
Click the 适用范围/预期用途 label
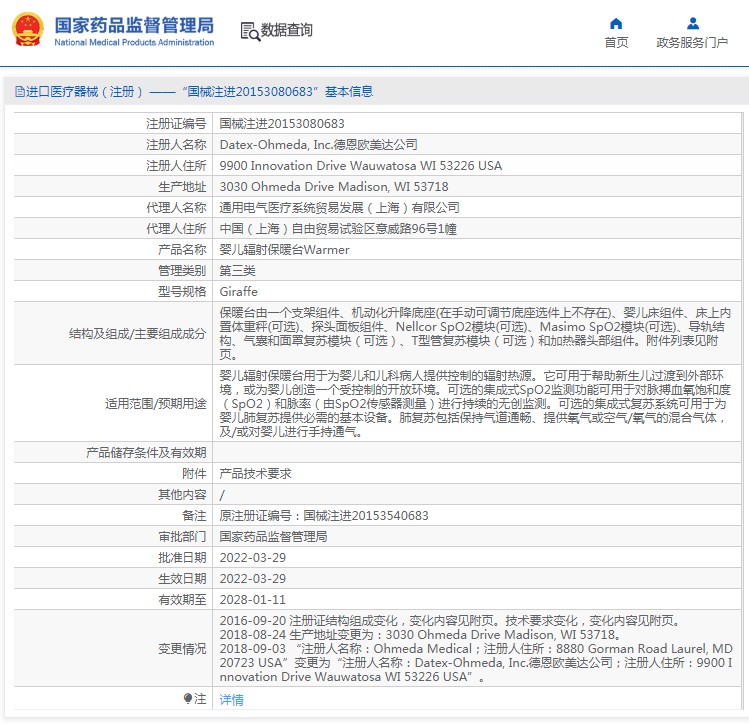pyautogui.click(x=156, y=404)
